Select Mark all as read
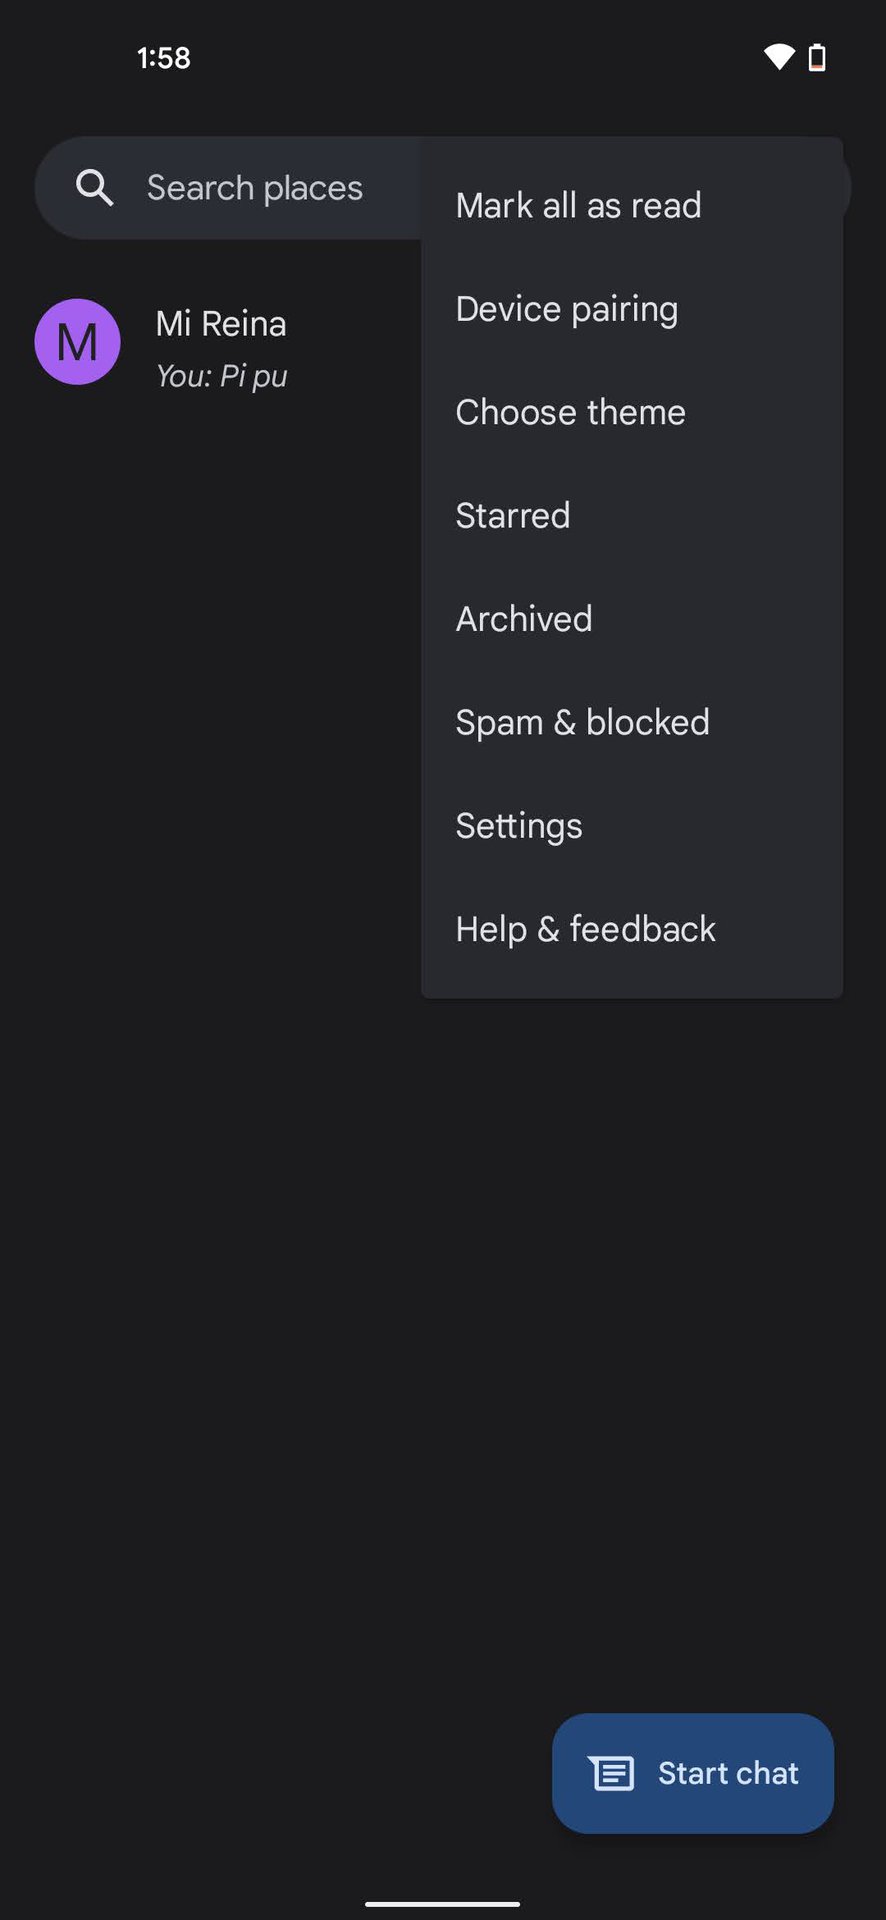This screenshot has width=886, height=1920. click(x=578, y=206)
